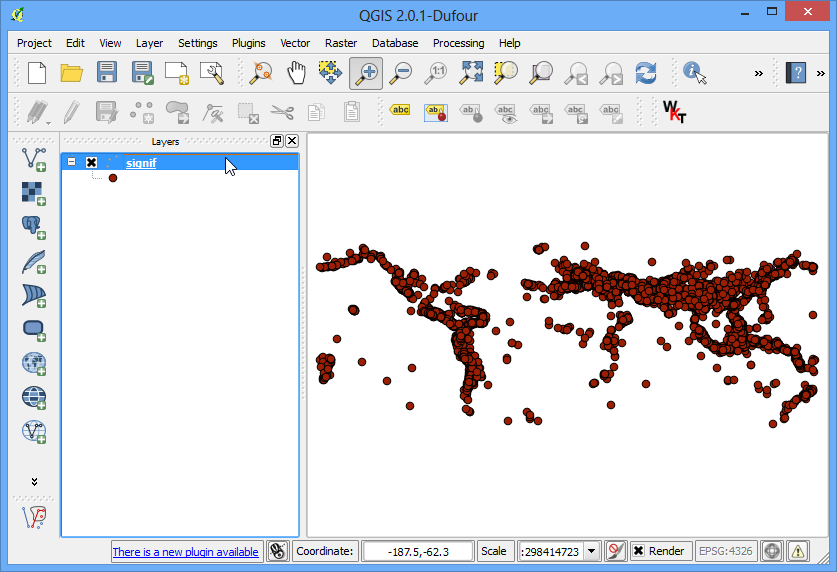Screen dimensions: 837x572
Task: Click the Save As floppy with pencil icon
Action: click(142, 73)
